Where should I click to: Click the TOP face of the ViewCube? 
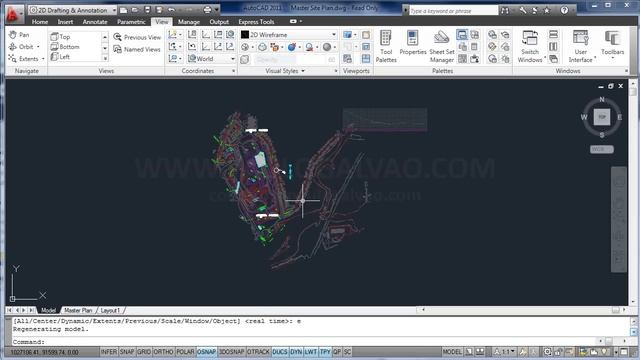point(602,117)
